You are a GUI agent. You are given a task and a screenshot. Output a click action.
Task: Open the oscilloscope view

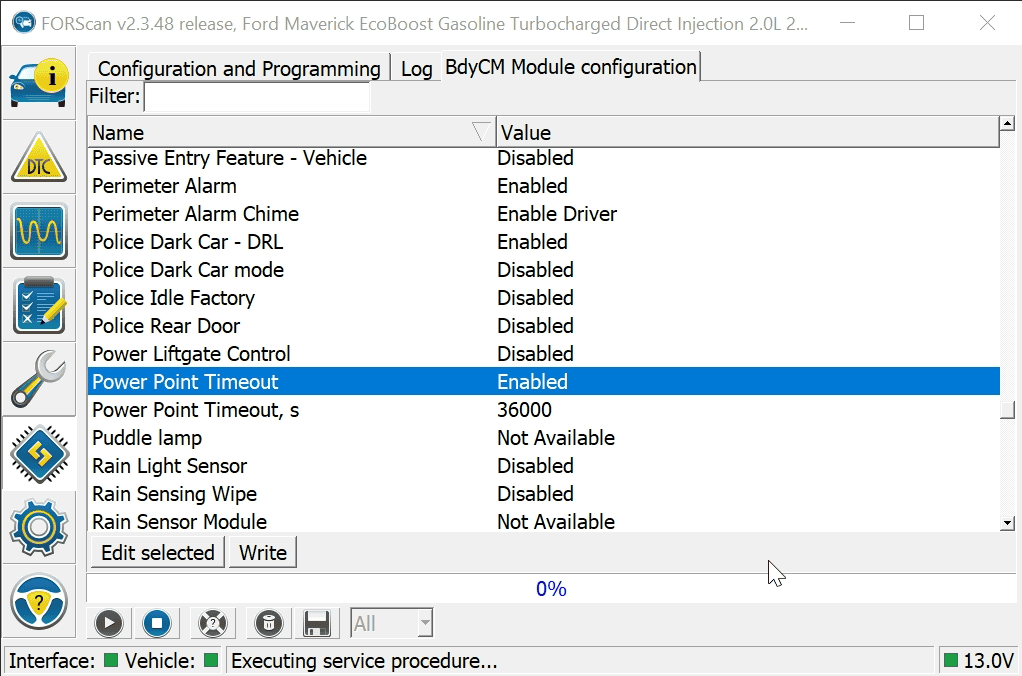click(39, 231)
